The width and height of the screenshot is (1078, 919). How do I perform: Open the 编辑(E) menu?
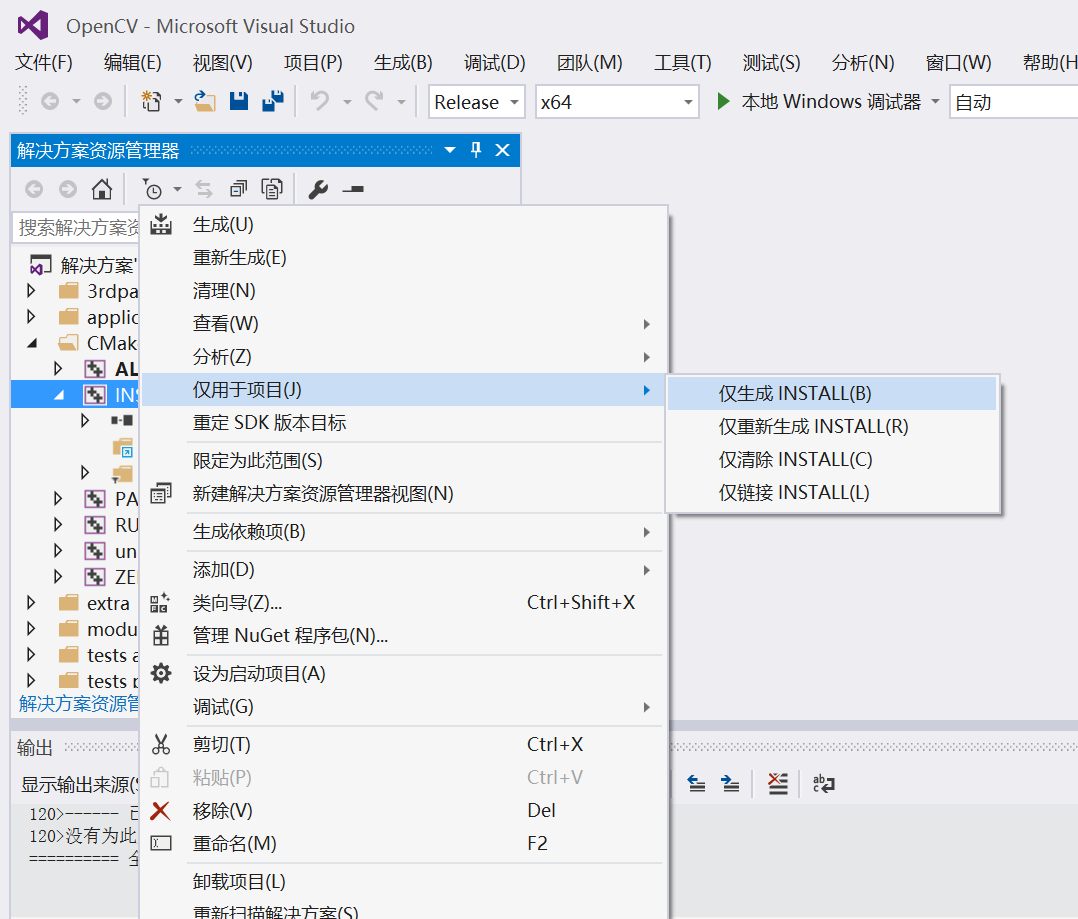(133, 63)
